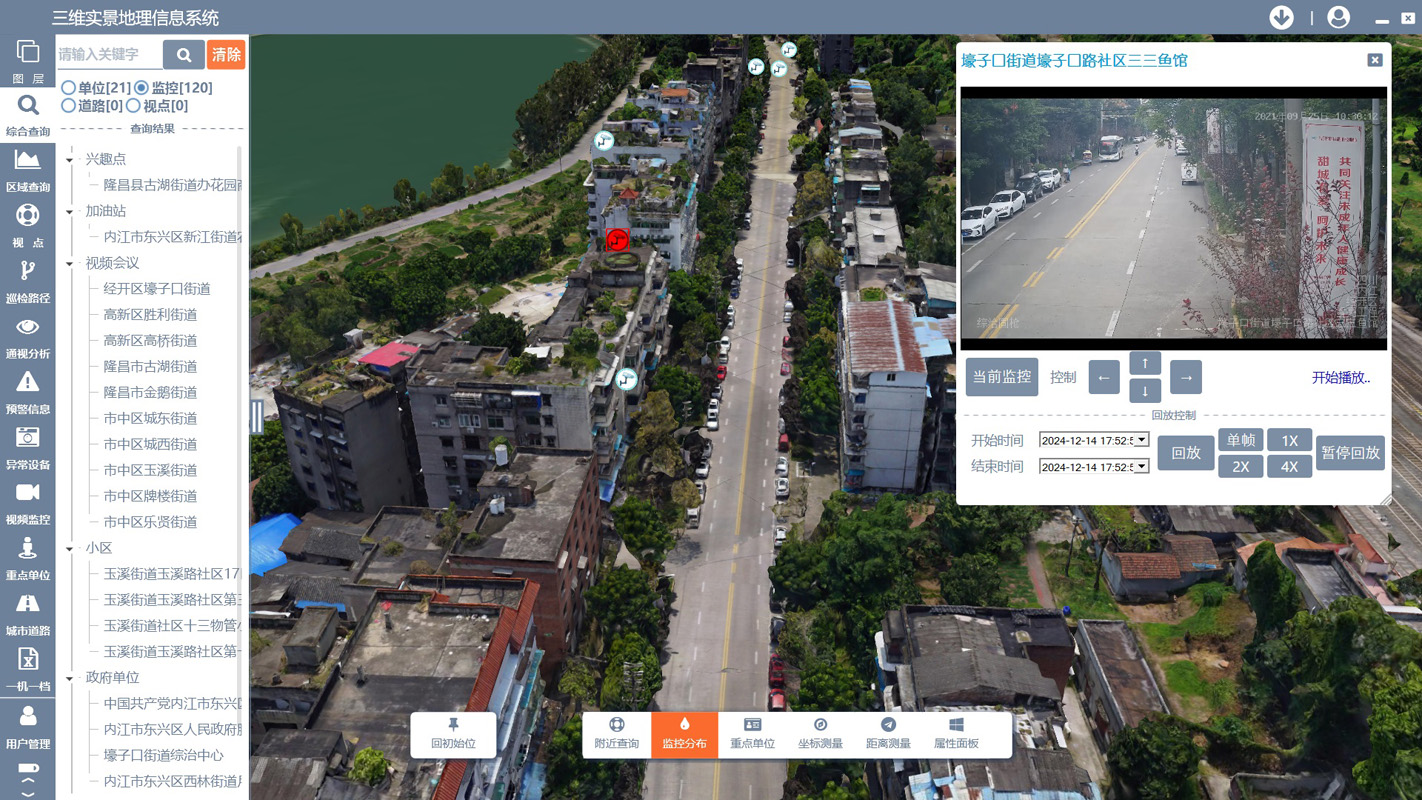Viewport: 1422px width, 800px height.
Task: Pan camera up with ↑ button
Action: click(x=1145, y=363)
